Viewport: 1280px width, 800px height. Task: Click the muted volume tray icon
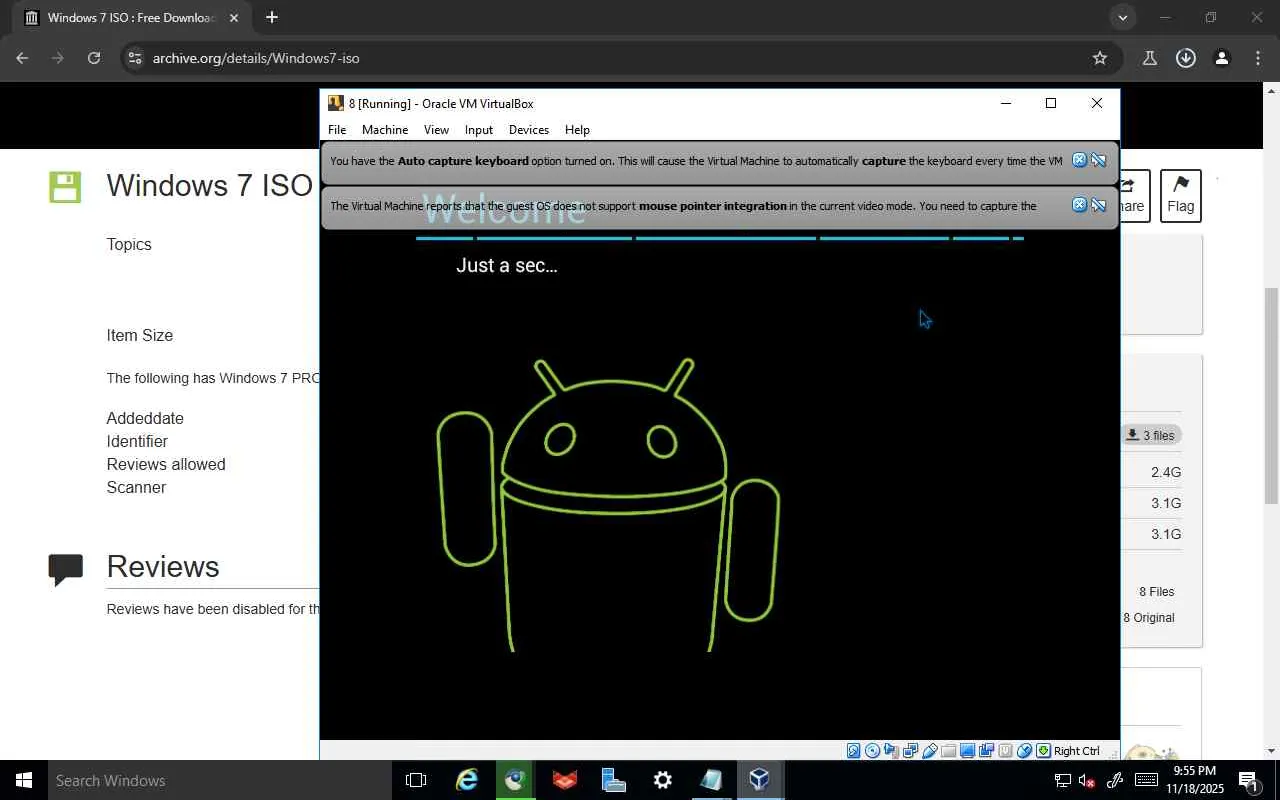tap(1088, 780)
